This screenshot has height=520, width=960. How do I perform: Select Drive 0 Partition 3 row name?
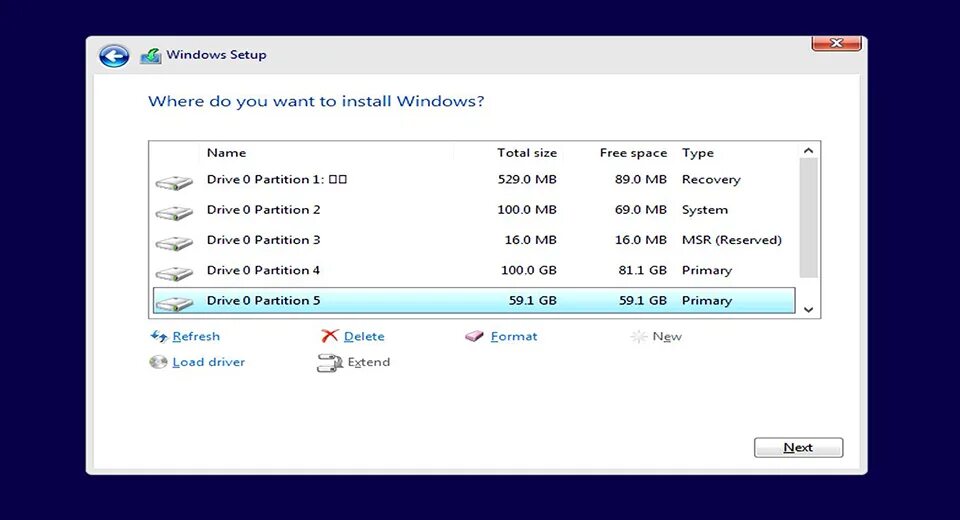tap(263, 239)
